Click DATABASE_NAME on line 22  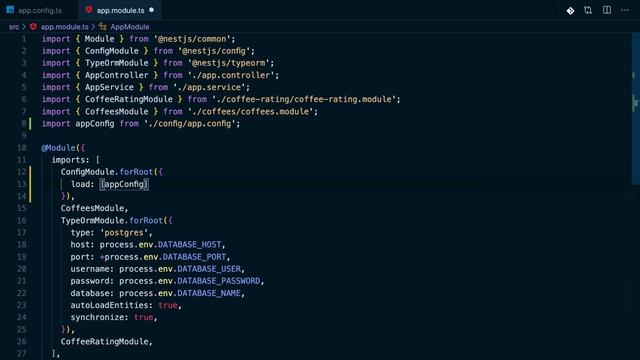click(209, 293)
